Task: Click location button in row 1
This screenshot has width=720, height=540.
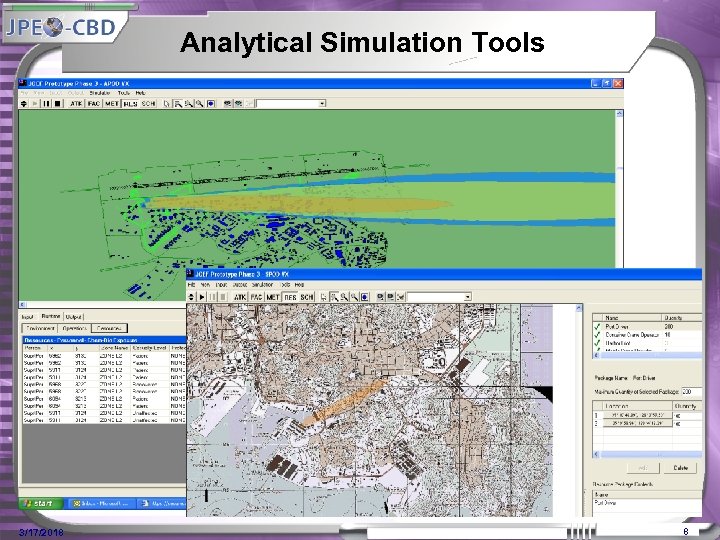Action: tap(637, 415)
